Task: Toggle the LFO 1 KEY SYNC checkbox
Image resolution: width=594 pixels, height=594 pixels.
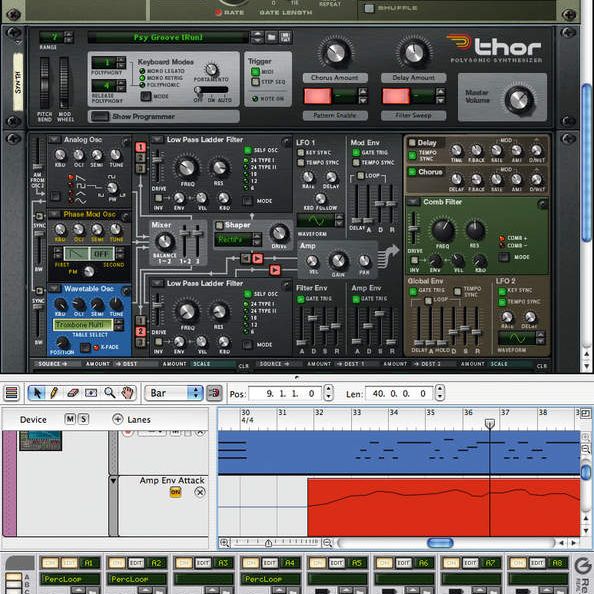Action: (301, 152)
